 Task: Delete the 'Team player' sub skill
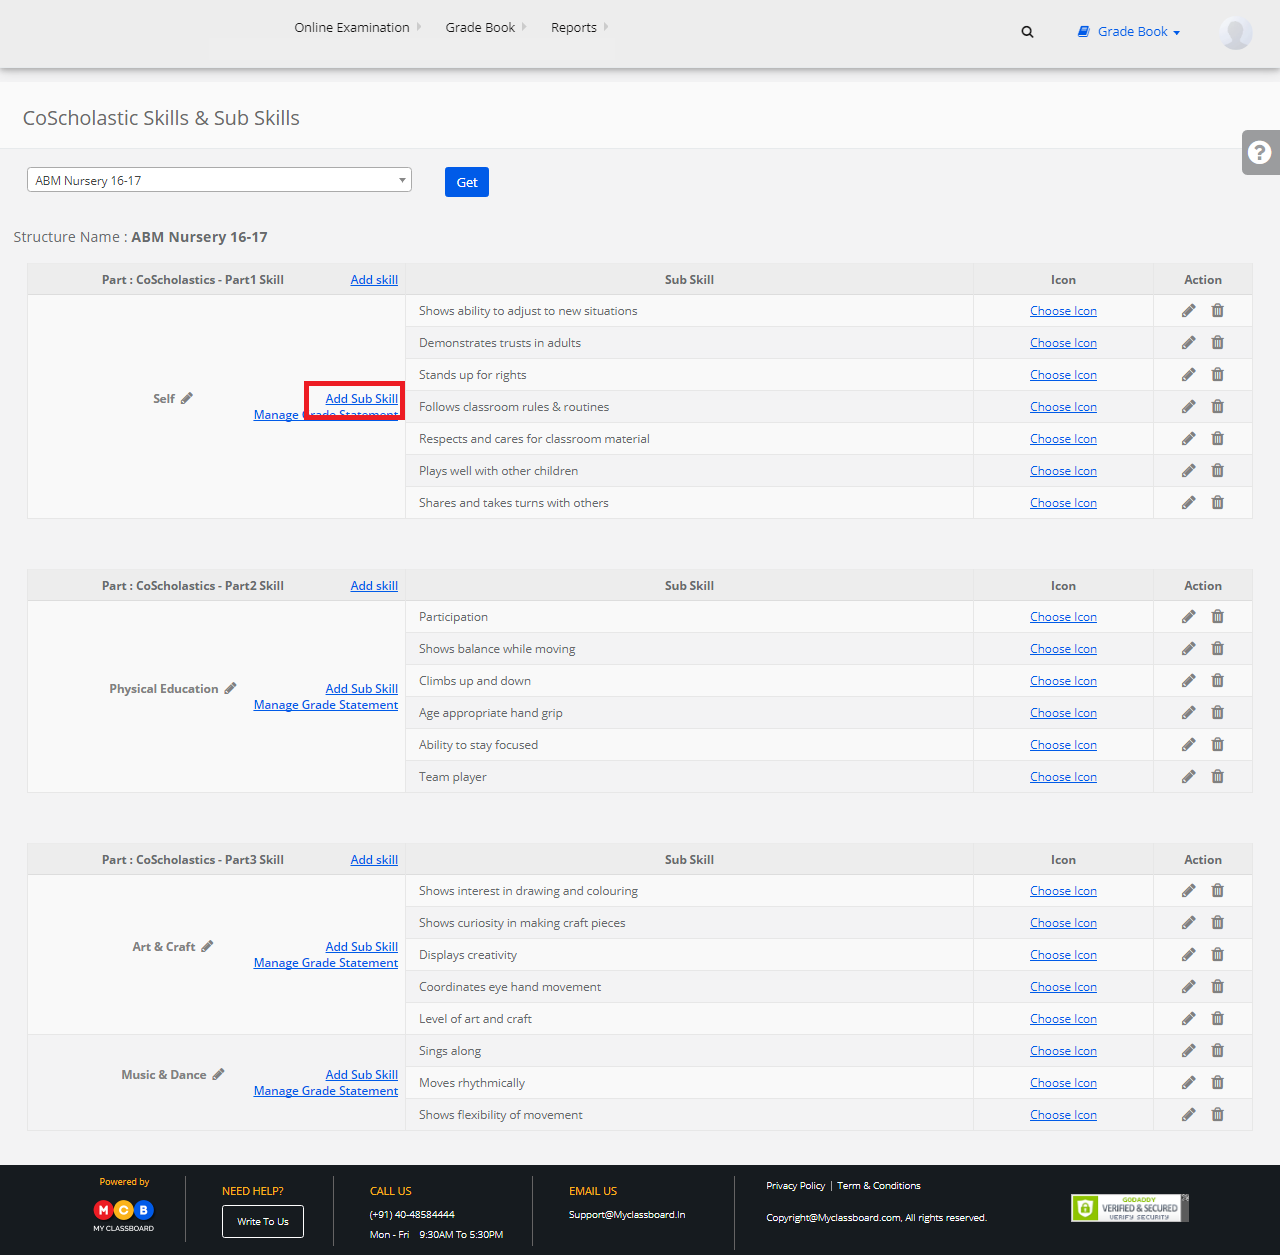click(x=1217, y=777)
